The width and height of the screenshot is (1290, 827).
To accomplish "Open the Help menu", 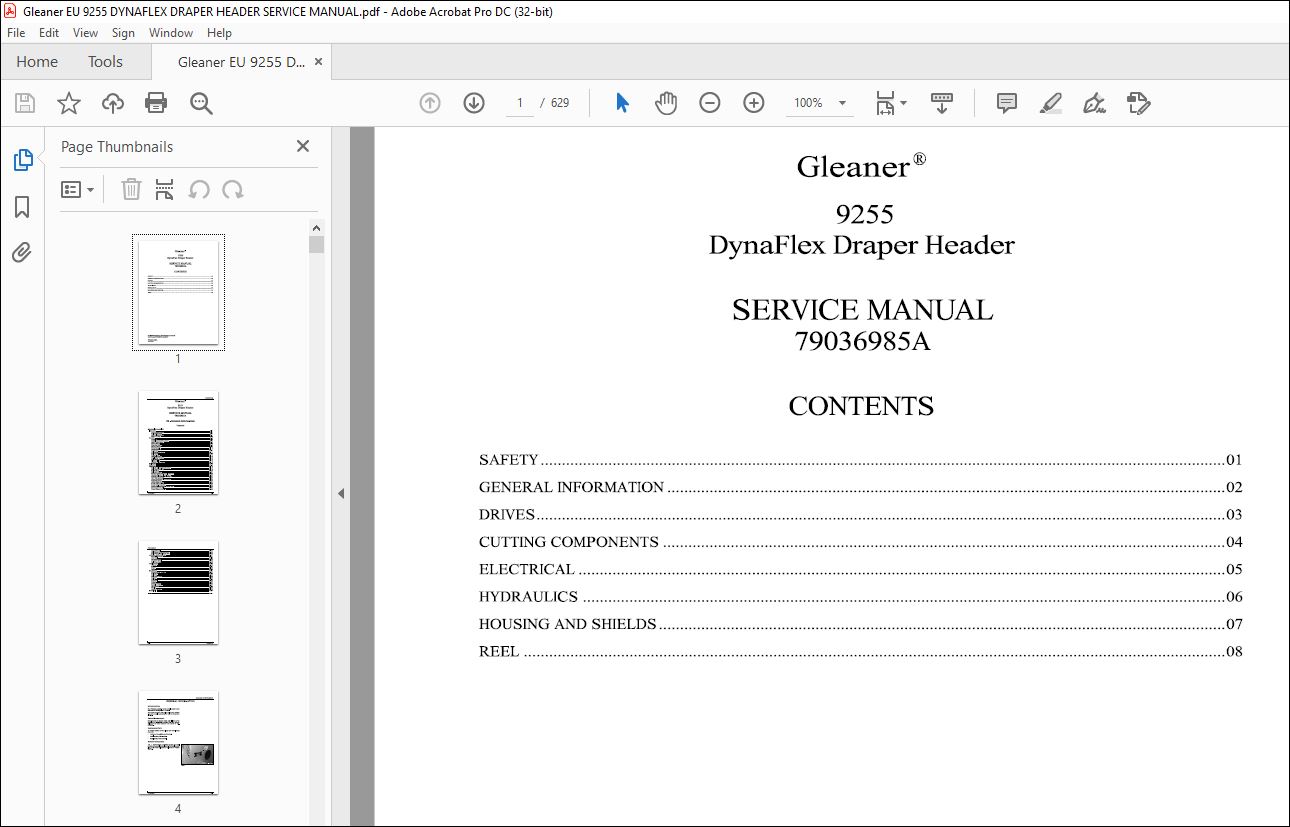I will click(x=219, y=33).
